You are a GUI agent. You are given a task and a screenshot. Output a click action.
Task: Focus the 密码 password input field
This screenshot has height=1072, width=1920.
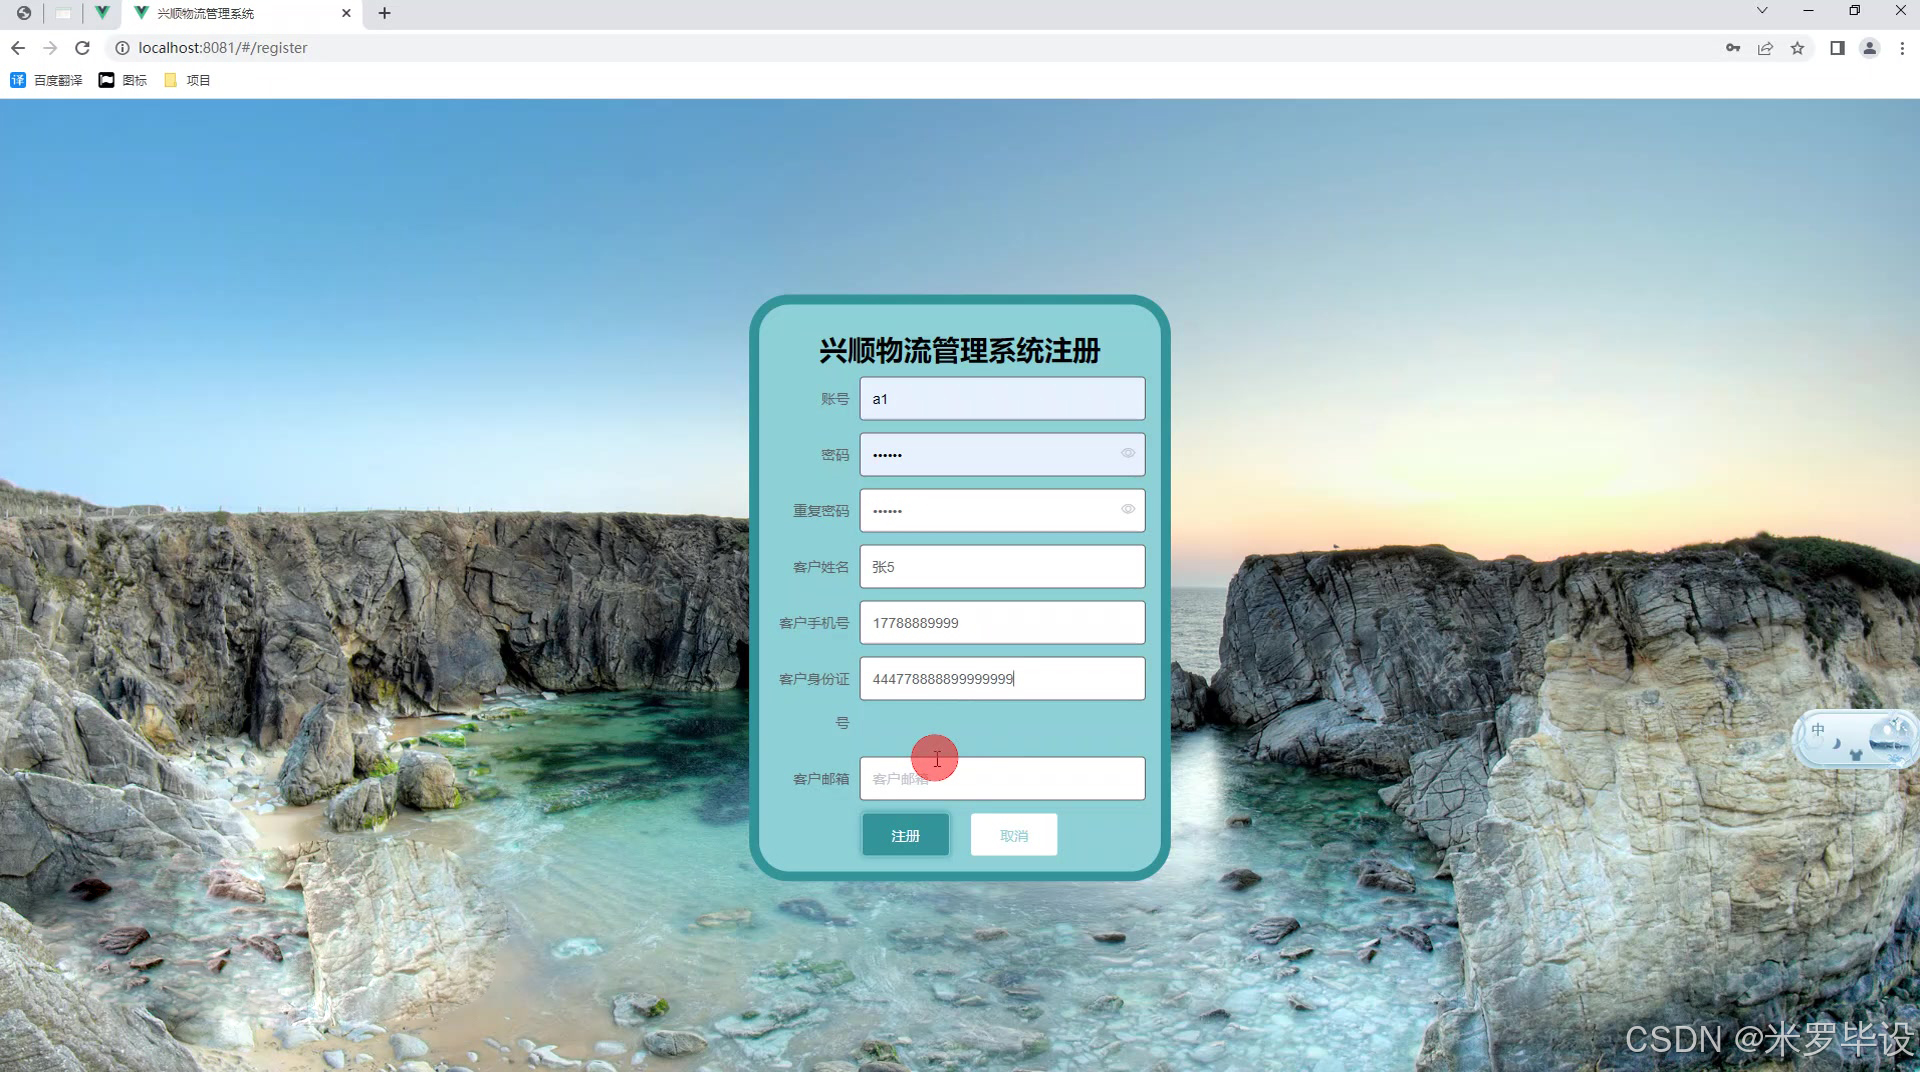[1002, 455]
